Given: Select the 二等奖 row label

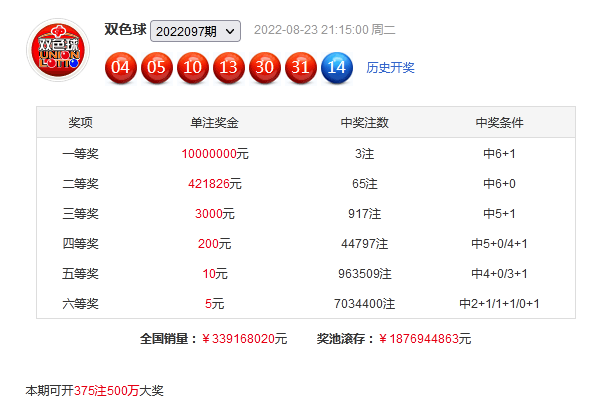Looking at the screenshot, I should pyautogui.click(x=80, y=184).
